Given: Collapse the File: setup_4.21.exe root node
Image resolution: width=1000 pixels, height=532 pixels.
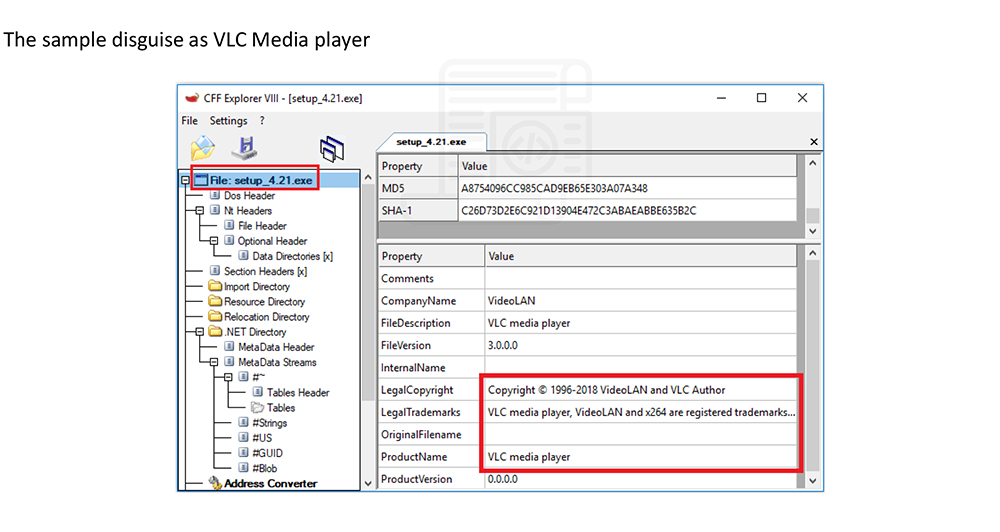Looking at the screenshot, I should 185,181.
